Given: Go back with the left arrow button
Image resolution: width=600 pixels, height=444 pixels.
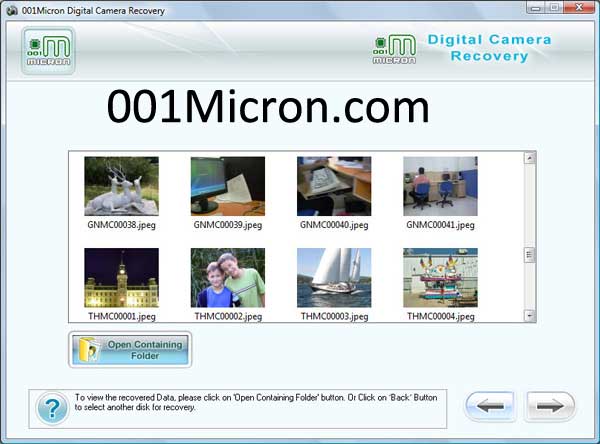Looking at the screenshot, I should click(490, 406).
